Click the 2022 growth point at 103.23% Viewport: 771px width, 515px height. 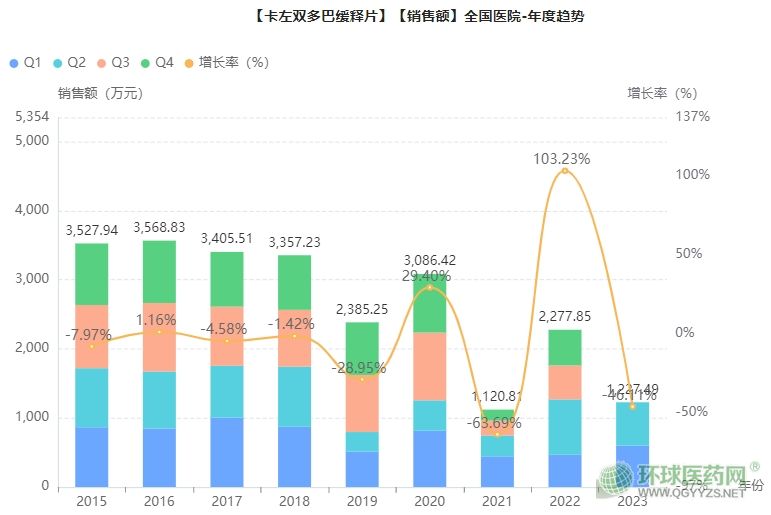564,171
